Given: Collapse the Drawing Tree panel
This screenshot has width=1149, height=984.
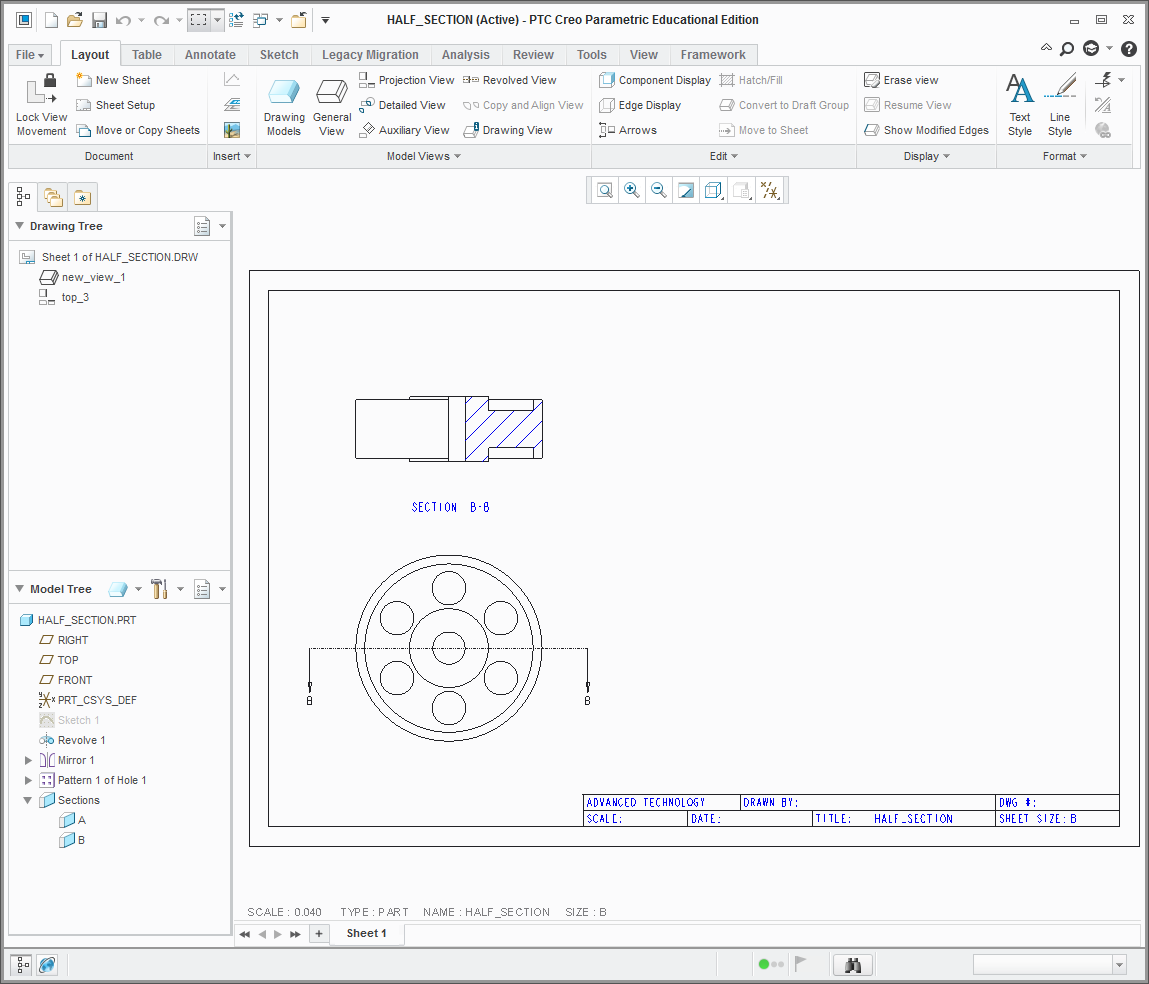Looking at the screenshot, I should pyautogui.click(x=20, y=226).
